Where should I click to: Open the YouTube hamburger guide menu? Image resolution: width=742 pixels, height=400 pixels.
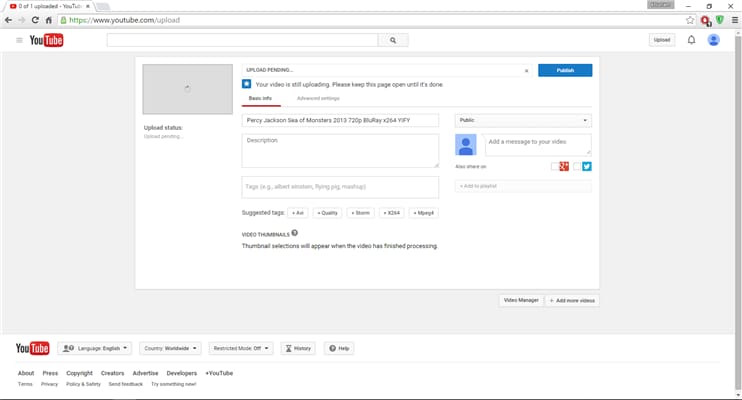click(19, 40)
